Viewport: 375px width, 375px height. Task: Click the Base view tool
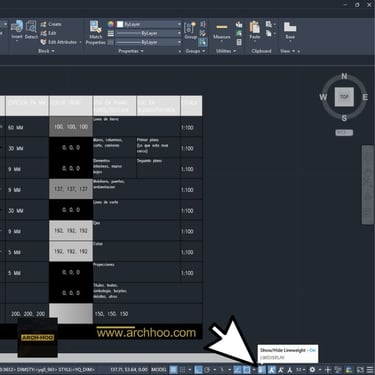290,31
